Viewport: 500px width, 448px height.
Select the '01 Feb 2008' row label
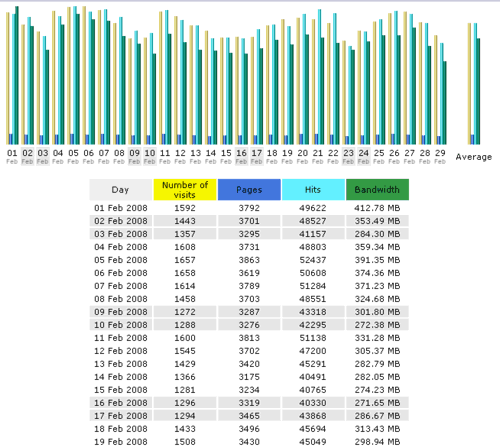point(121,208)
